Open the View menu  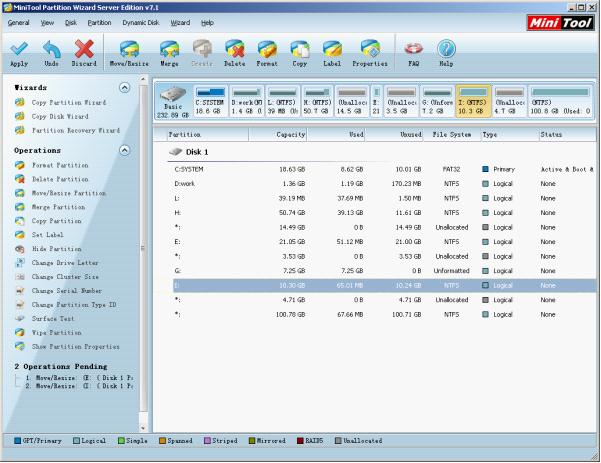click(x=47, y=23)
